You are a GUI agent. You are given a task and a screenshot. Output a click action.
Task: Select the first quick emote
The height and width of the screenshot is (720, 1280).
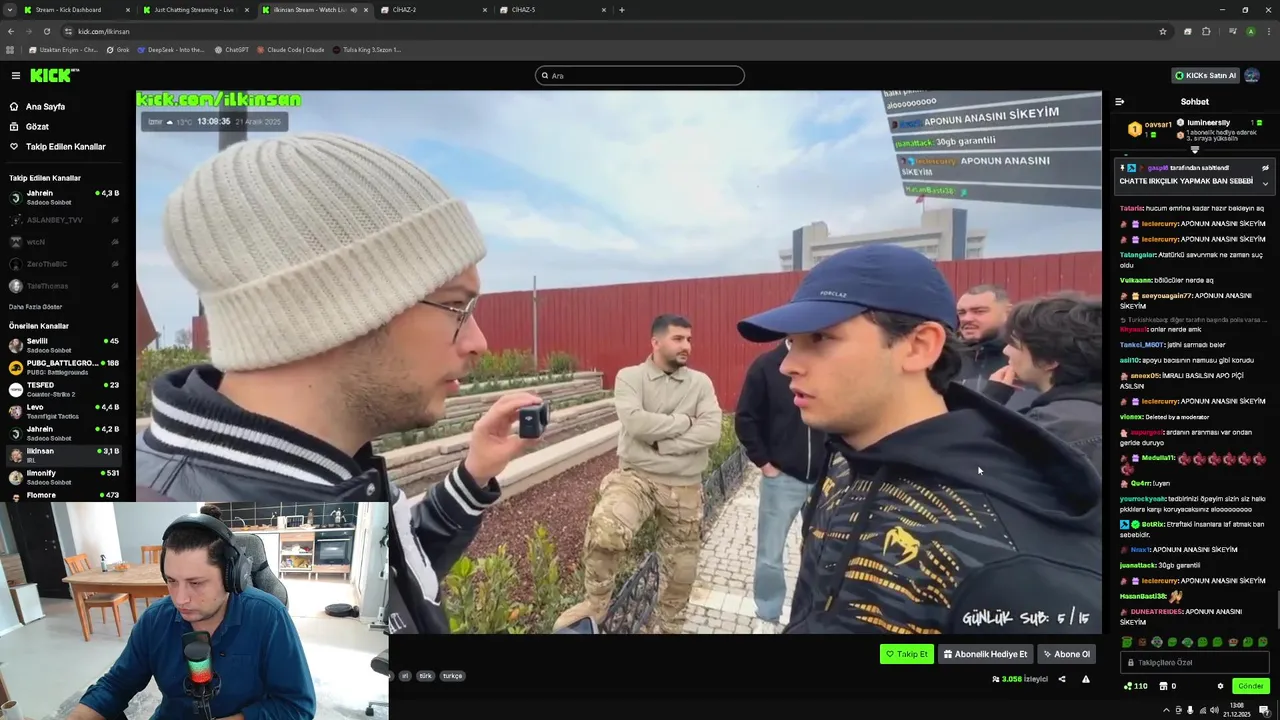1127,642
